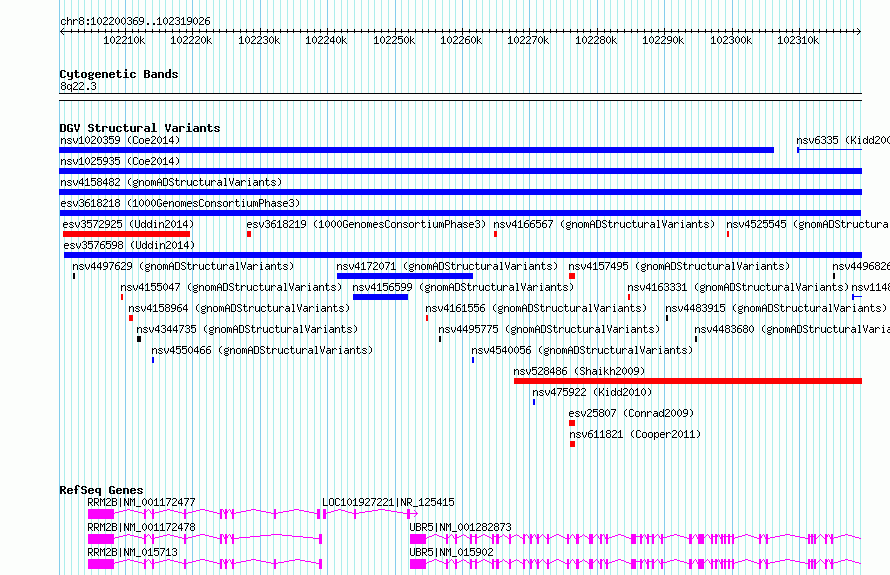This screenshot has height=575, width=890.
Task: Open variant nsv4540056 label
Action: point(582,350)
